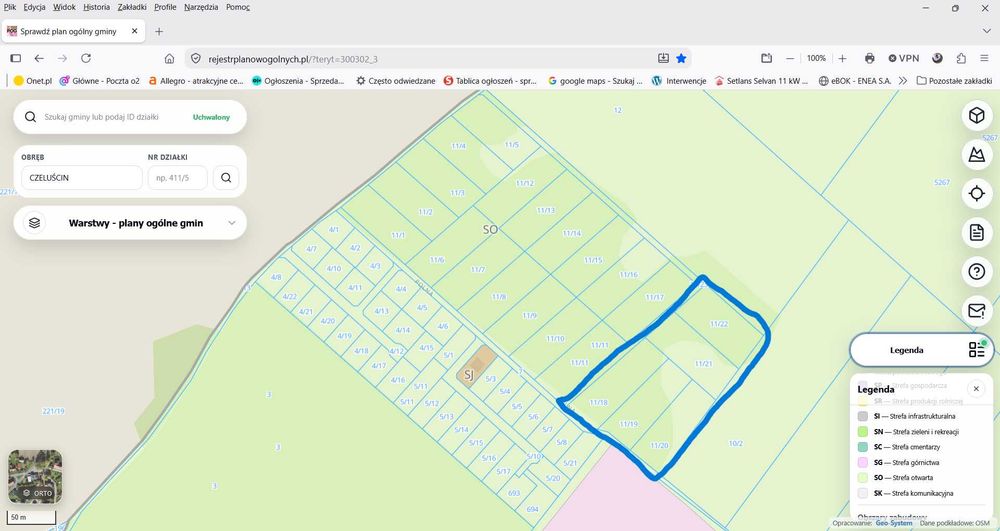Toggle the browser sidebar icon
The height and width of the screenshot is (531, 1000).
[16, 58]
